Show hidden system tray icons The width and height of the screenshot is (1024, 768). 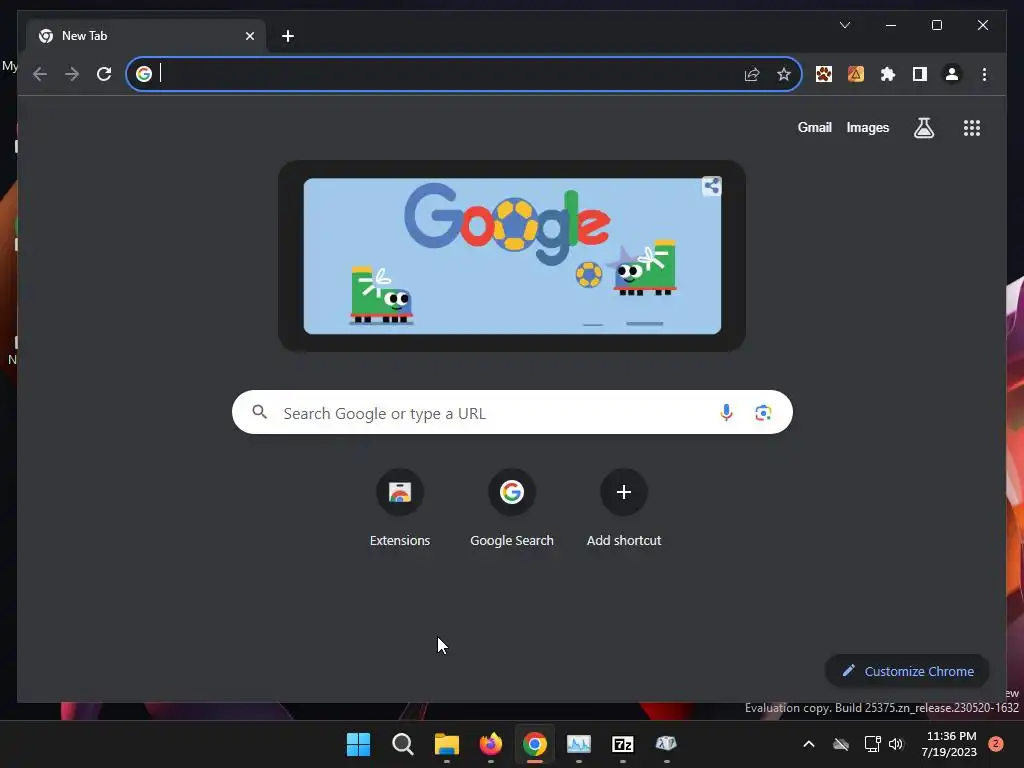point(808,744)
